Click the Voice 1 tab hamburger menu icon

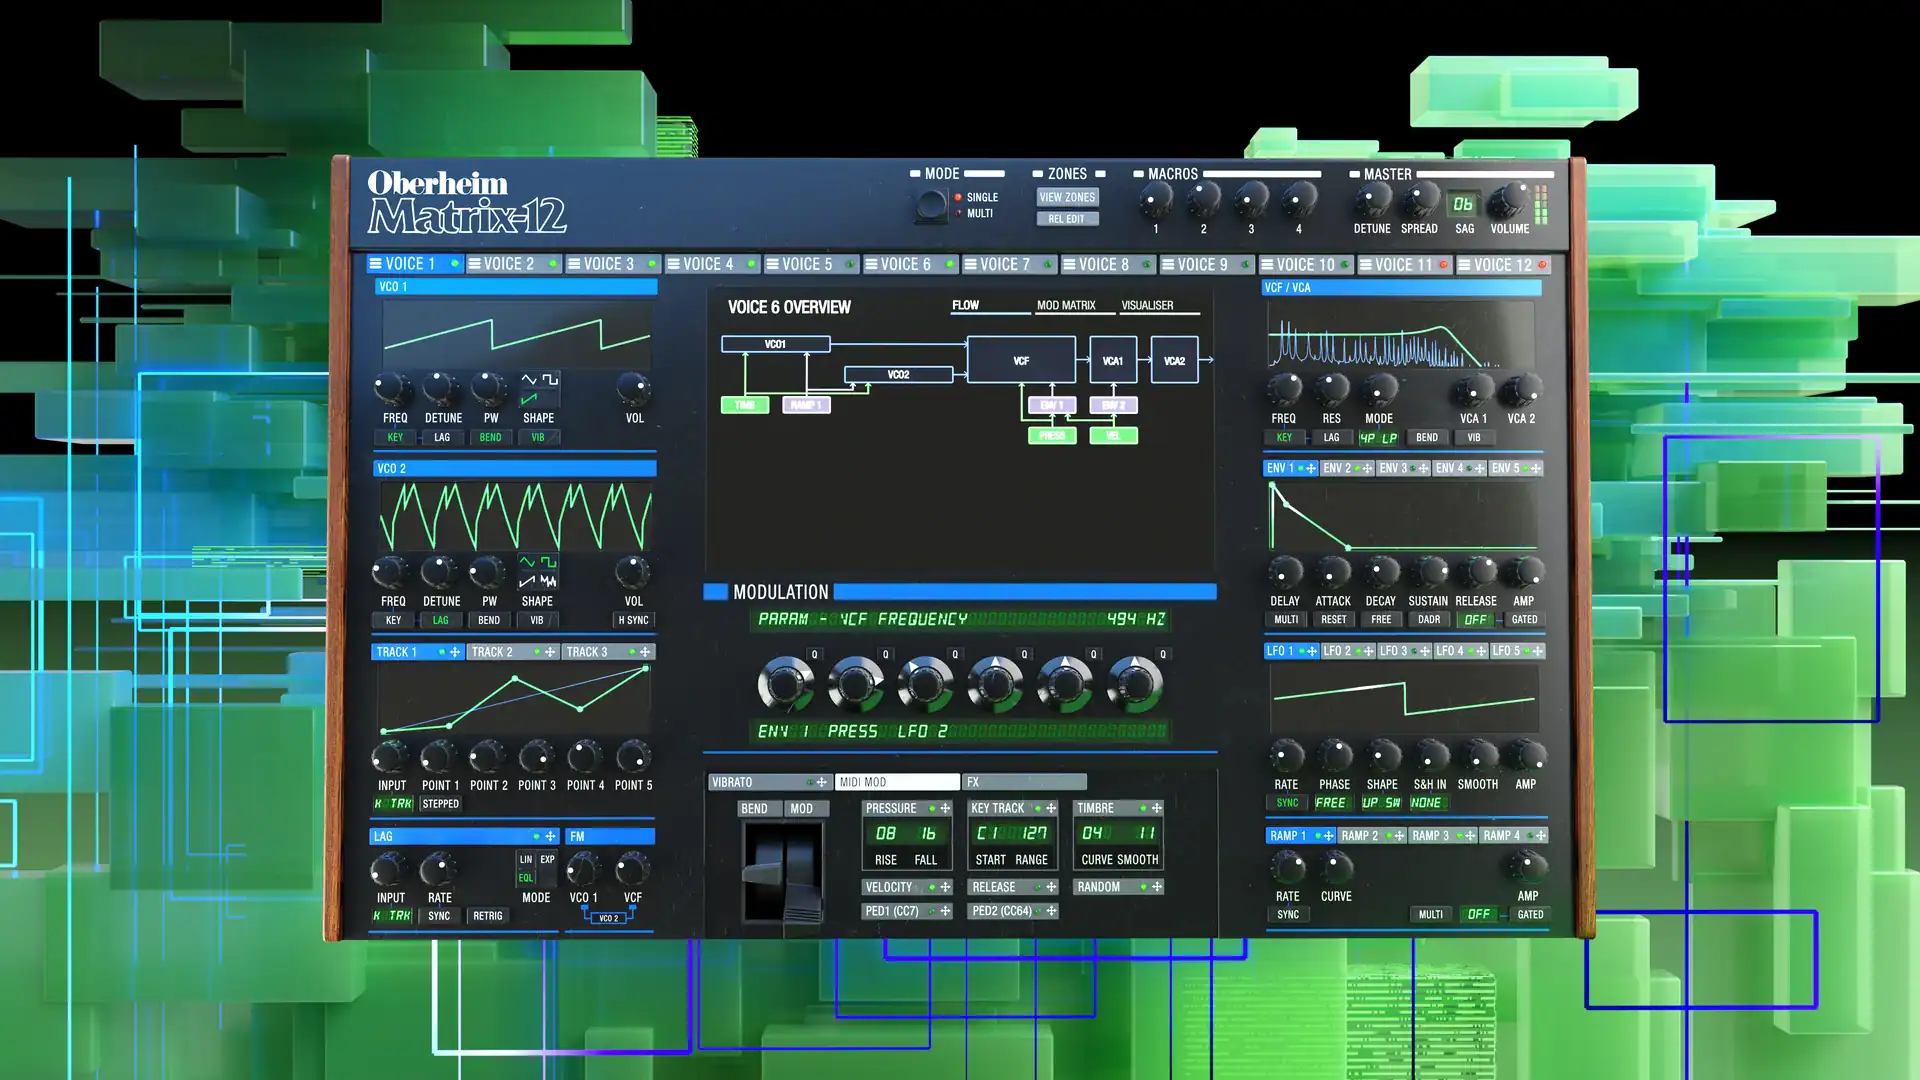click(375, 264)
